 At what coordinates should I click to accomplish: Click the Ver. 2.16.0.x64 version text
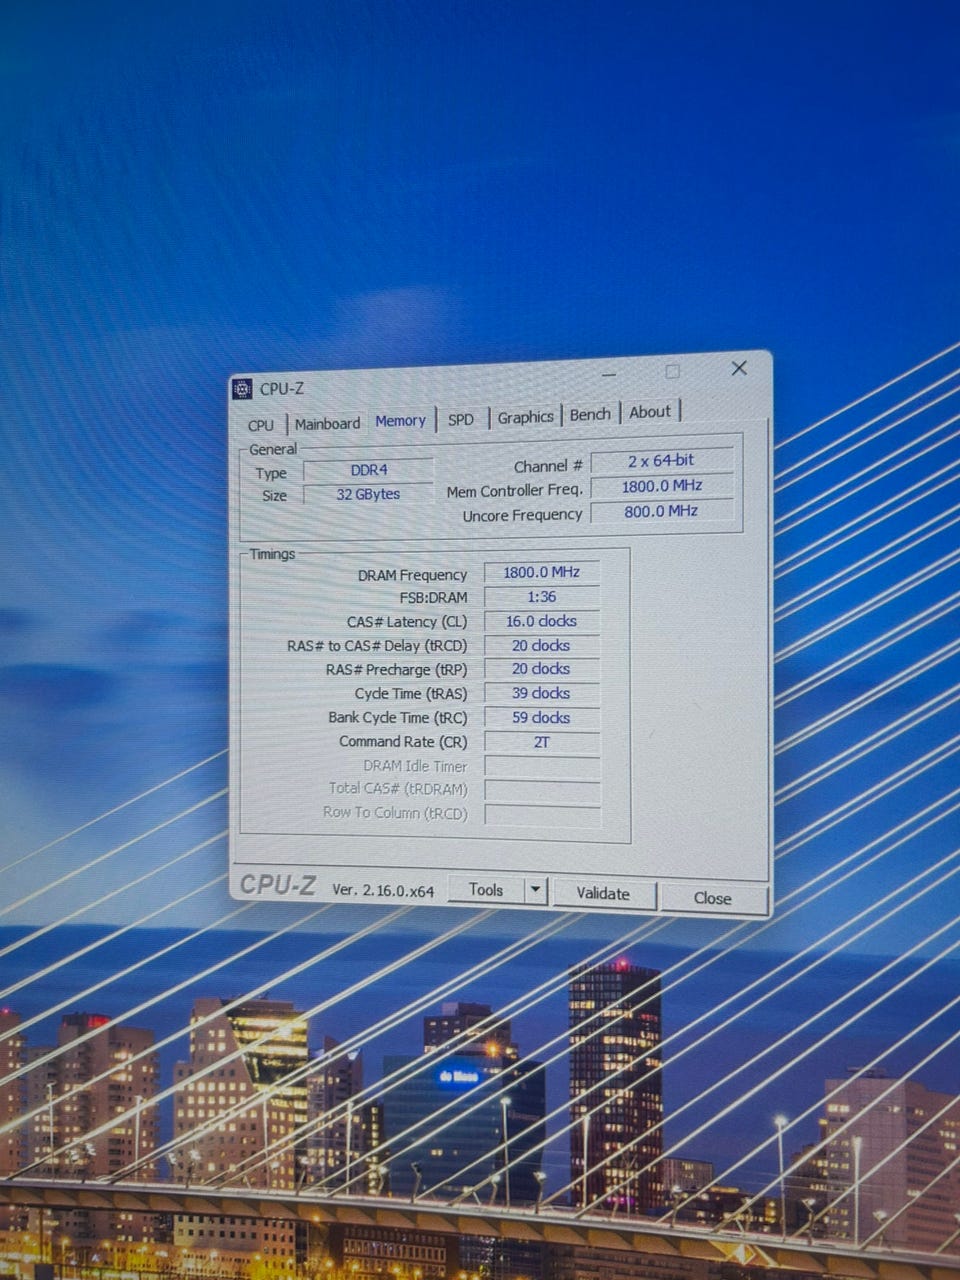click(383, 890)
